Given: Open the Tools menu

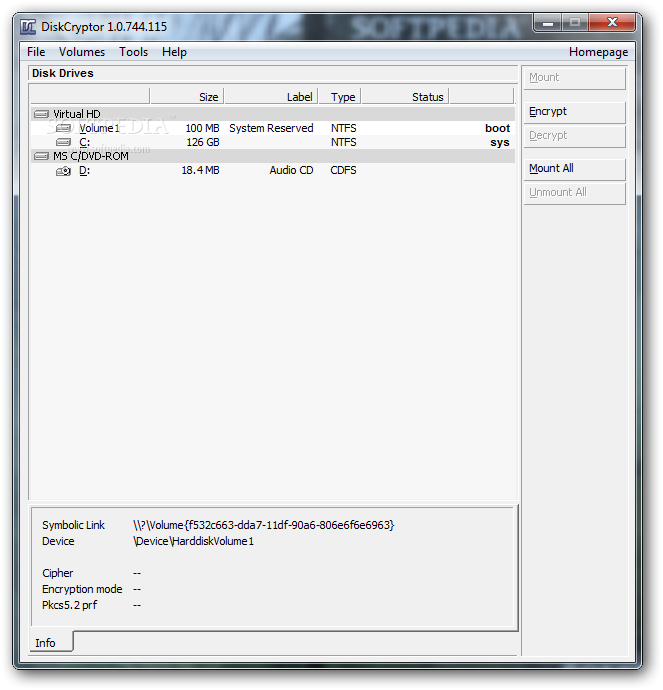Looking at the screenshot, I should point(133,52).
